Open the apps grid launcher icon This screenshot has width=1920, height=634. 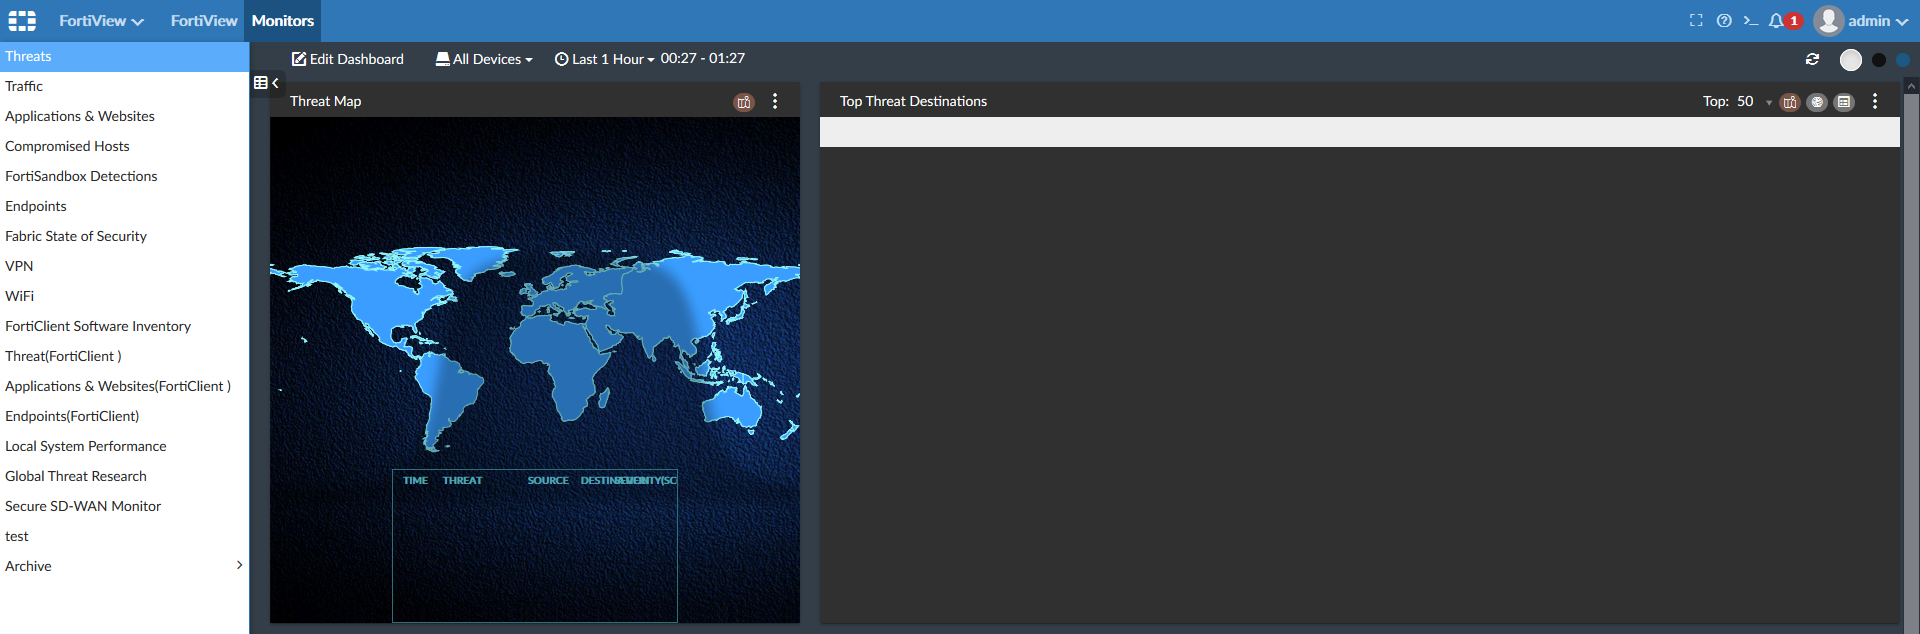pyautogui.click(x=22, y=20)
